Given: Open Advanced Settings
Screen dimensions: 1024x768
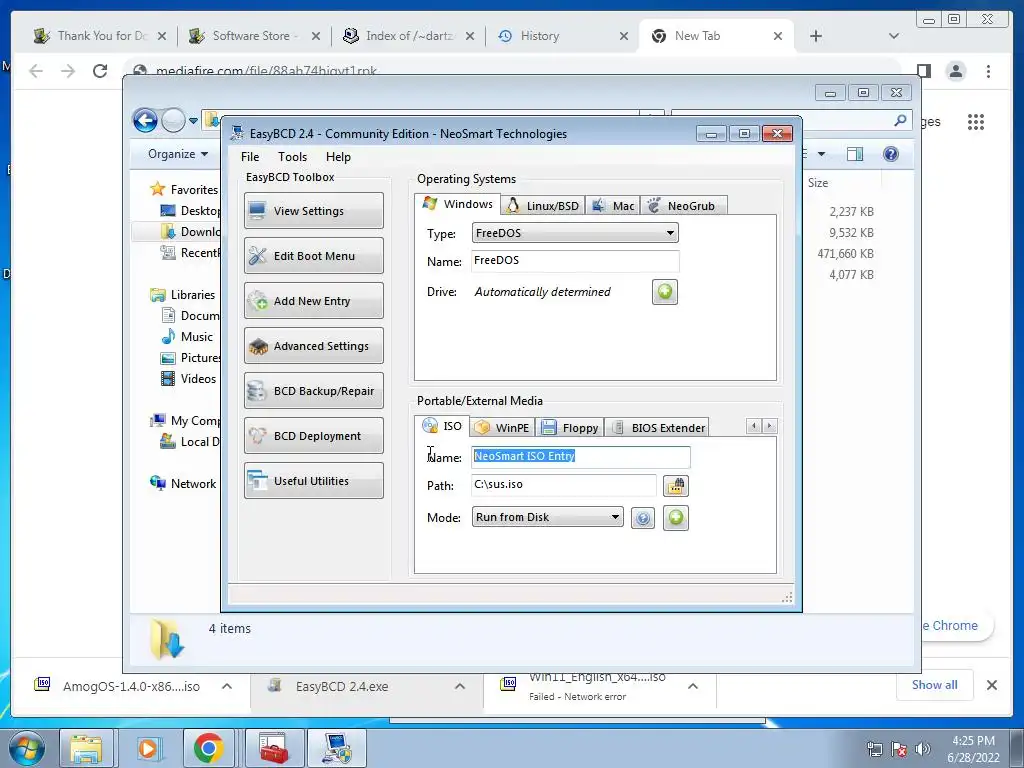Looking at the screenshot, I should coord(313,345).
